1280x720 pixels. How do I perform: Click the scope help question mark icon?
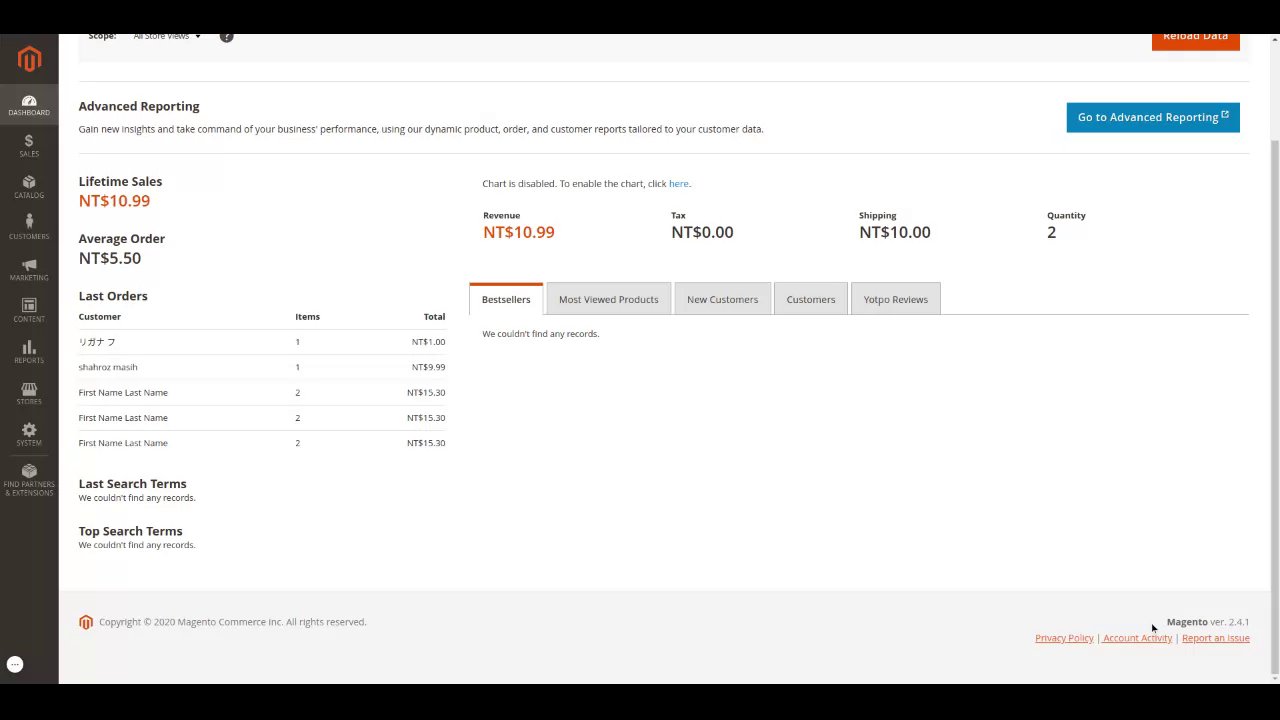[x=227, y=37]
